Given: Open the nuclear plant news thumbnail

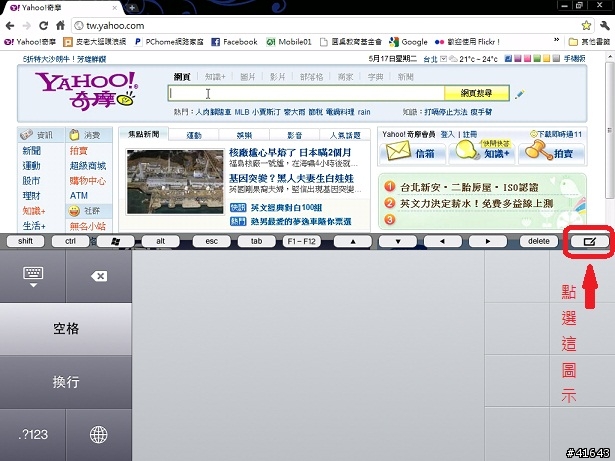Looking at the screenshot, I should tap(175, 182).
